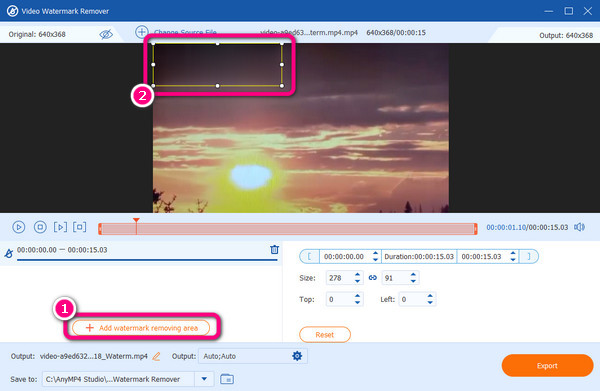Click the Size width field 278

point(339,278)
